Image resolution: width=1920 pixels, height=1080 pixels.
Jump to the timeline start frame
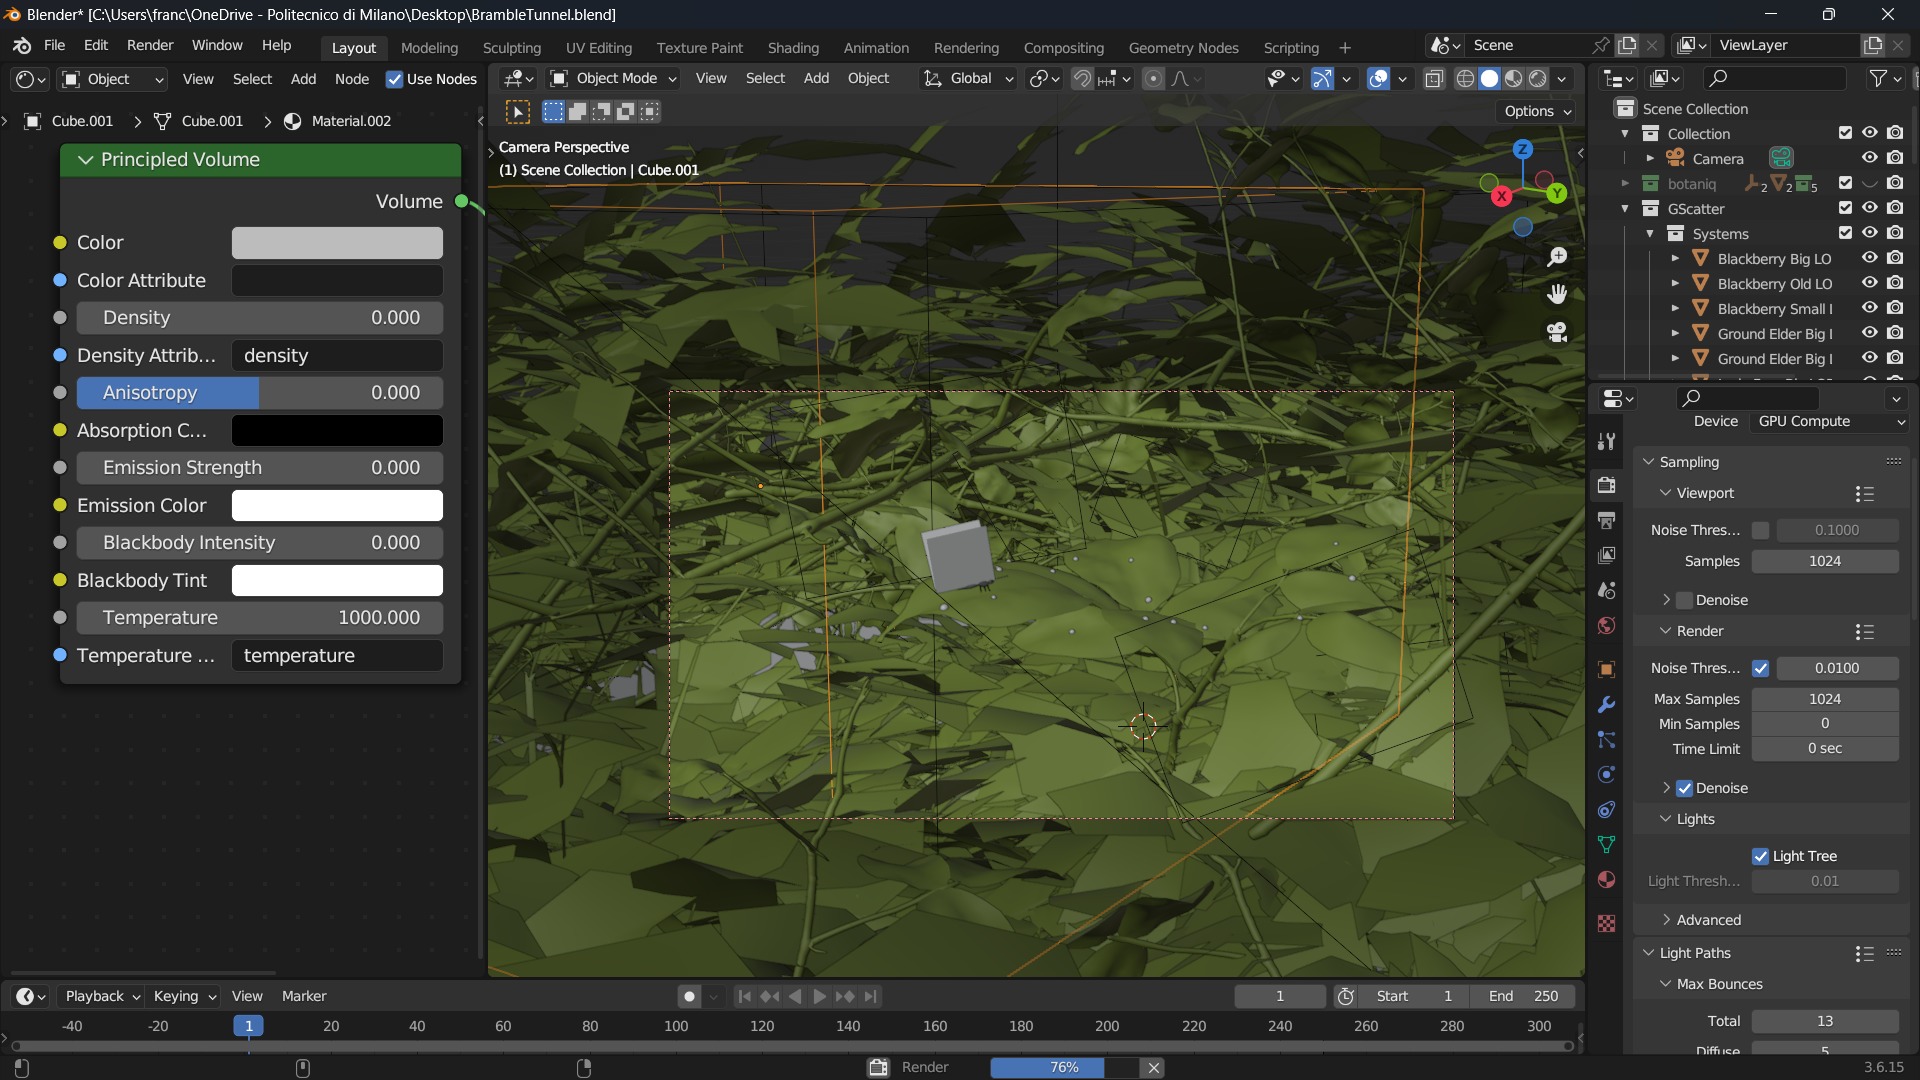tap(744, 996)
